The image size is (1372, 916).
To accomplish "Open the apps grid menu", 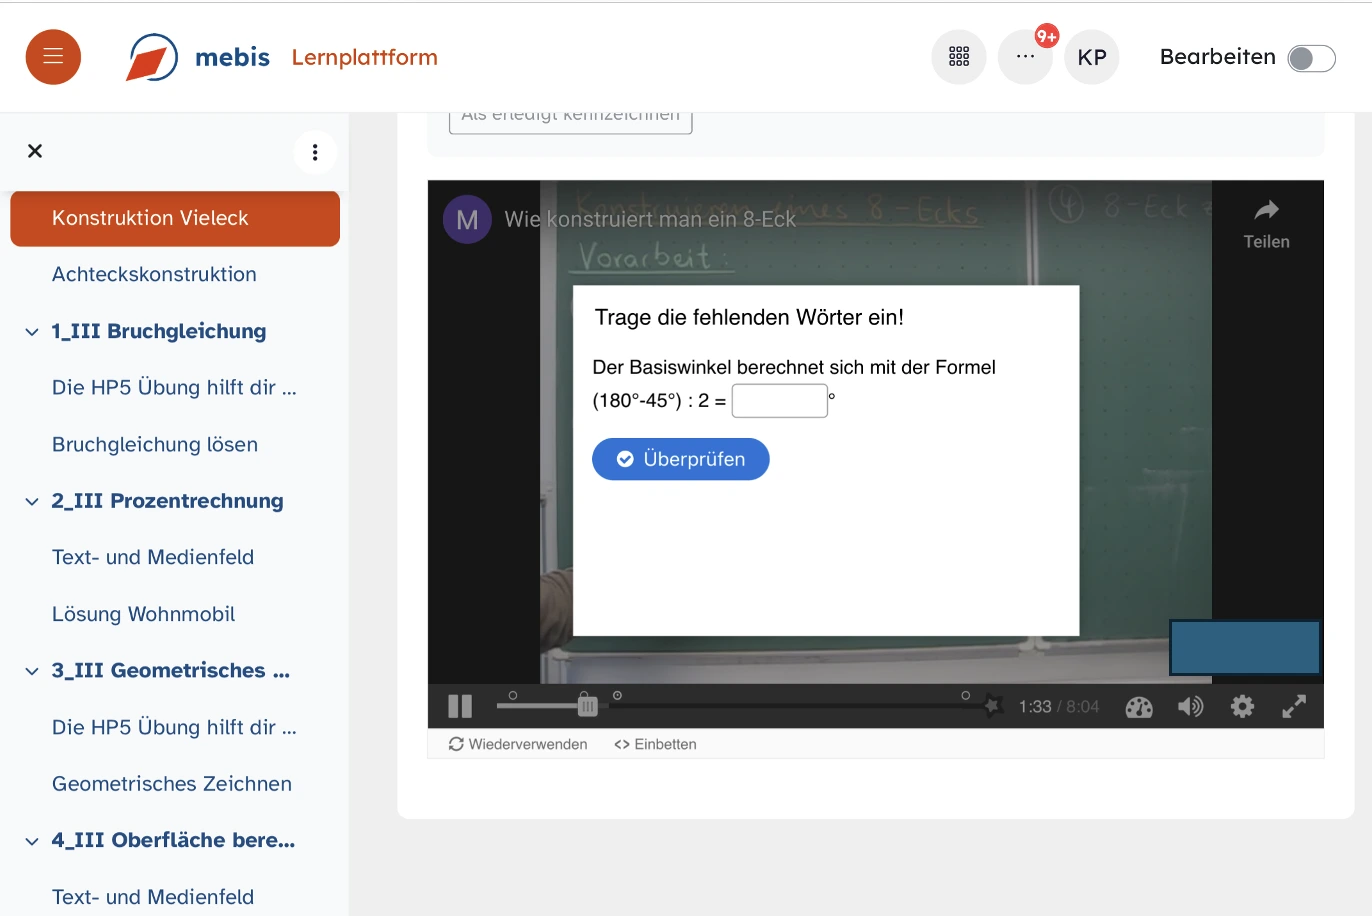I will [958, 57].
